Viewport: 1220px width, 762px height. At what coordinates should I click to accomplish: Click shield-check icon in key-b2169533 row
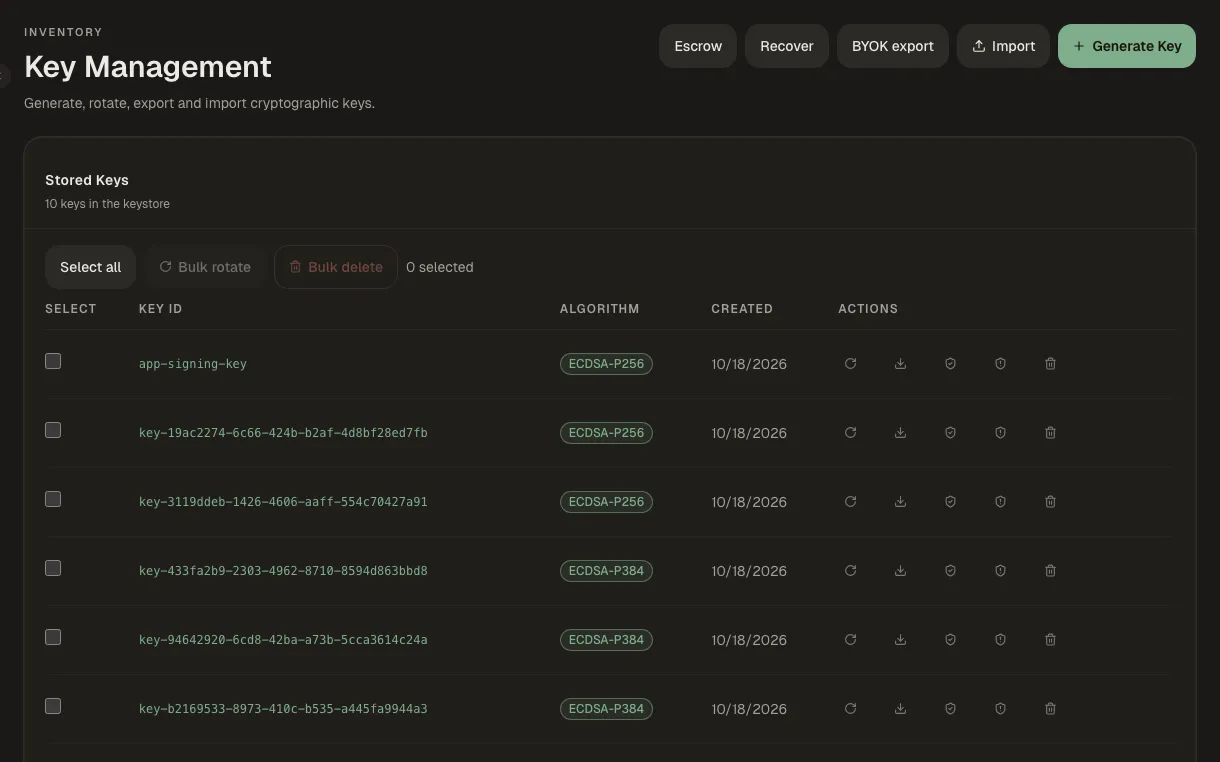(x=950, y=709)
